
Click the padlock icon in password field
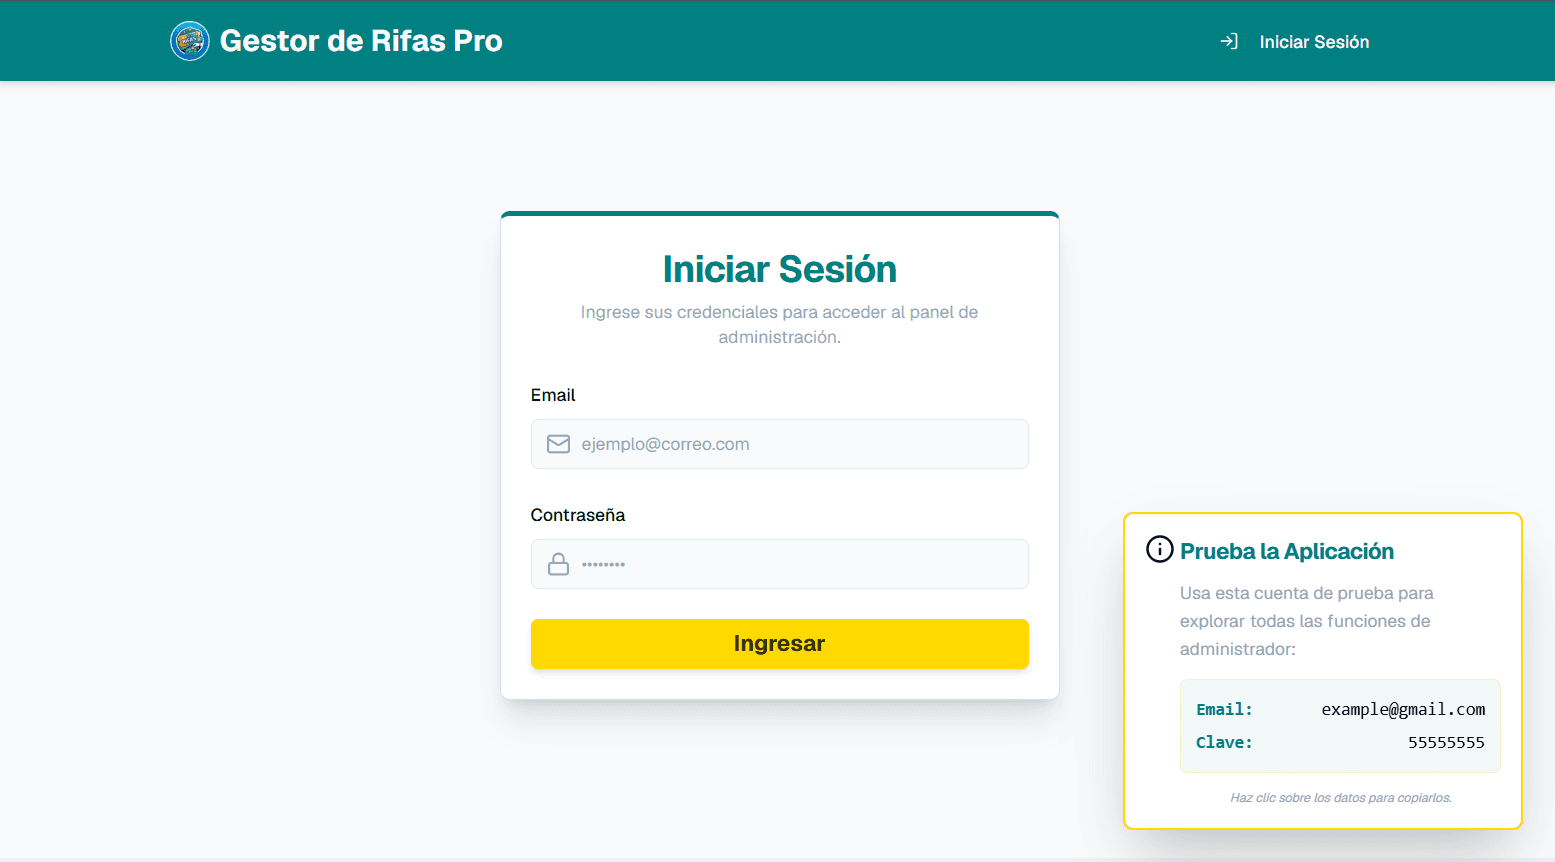[558, 564]
